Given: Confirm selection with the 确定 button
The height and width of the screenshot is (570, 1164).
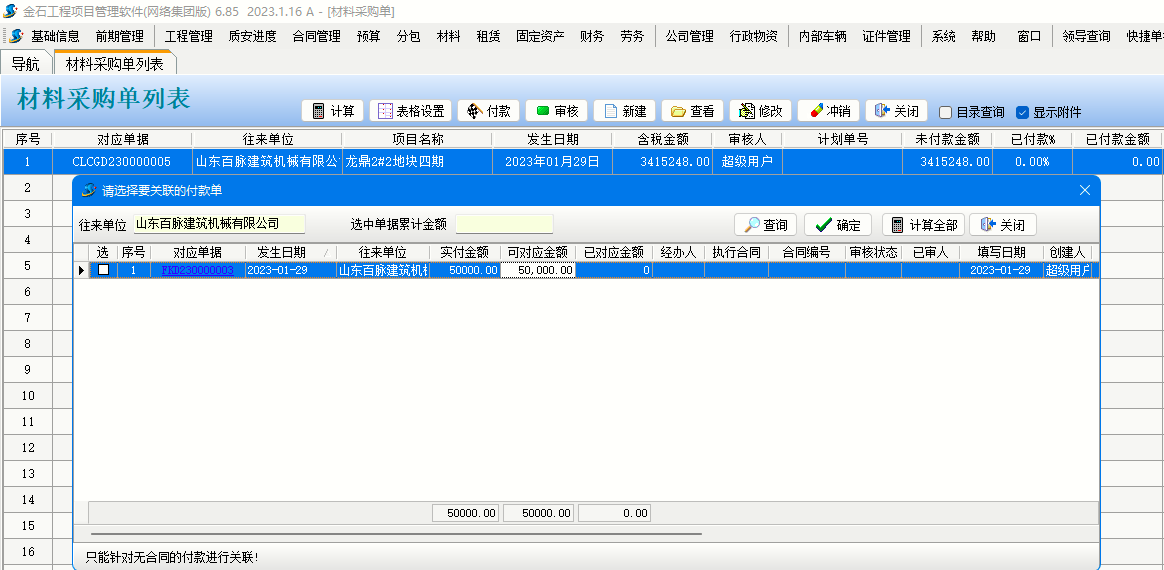Looking at the screenshot, I should tap(838, 225).
